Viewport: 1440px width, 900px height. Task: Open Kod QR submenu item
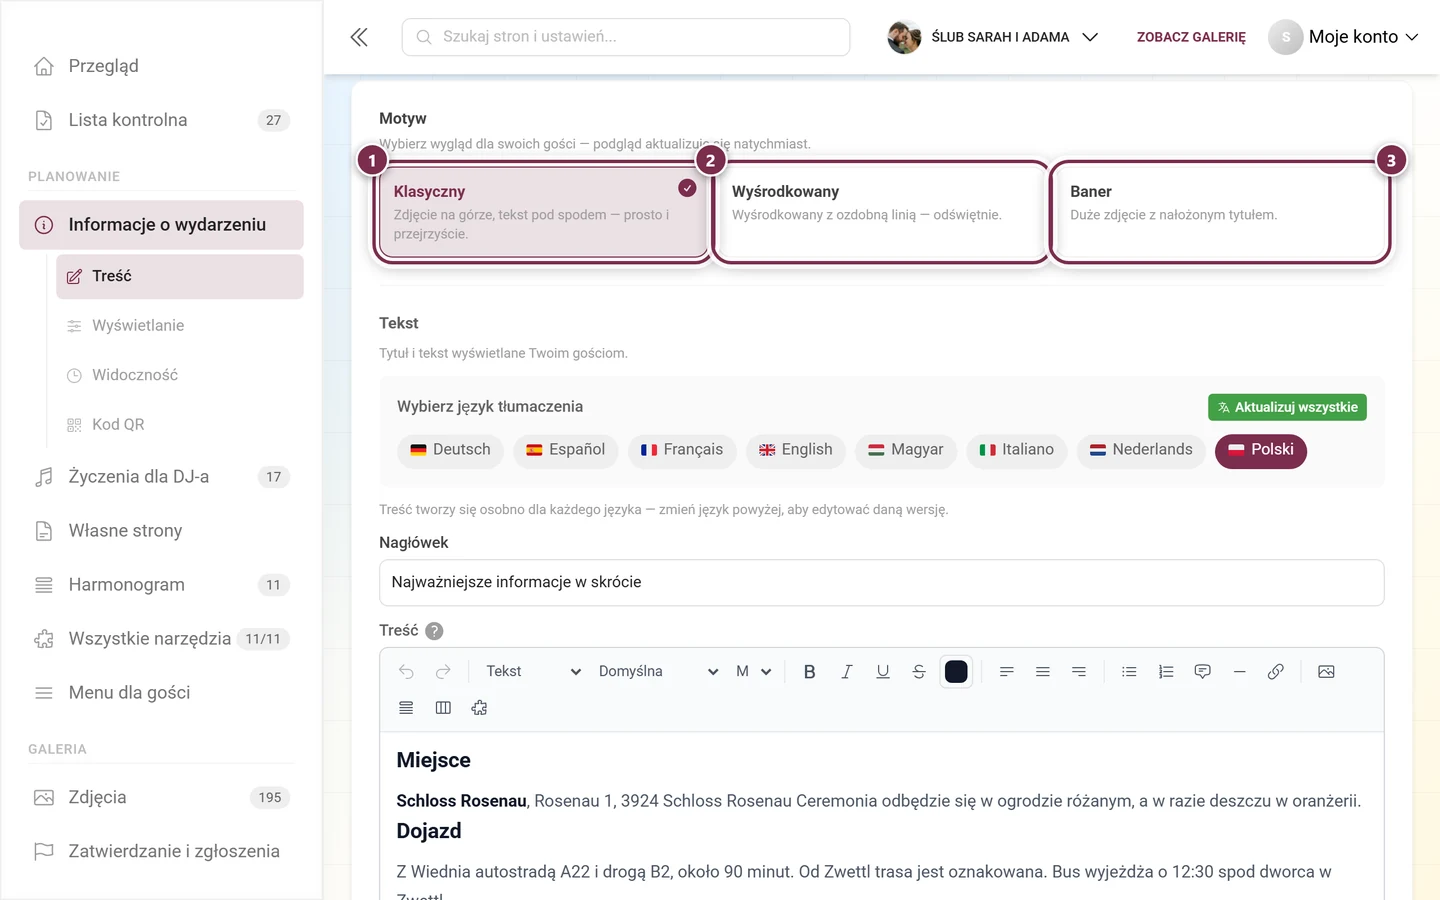(180, 425)
